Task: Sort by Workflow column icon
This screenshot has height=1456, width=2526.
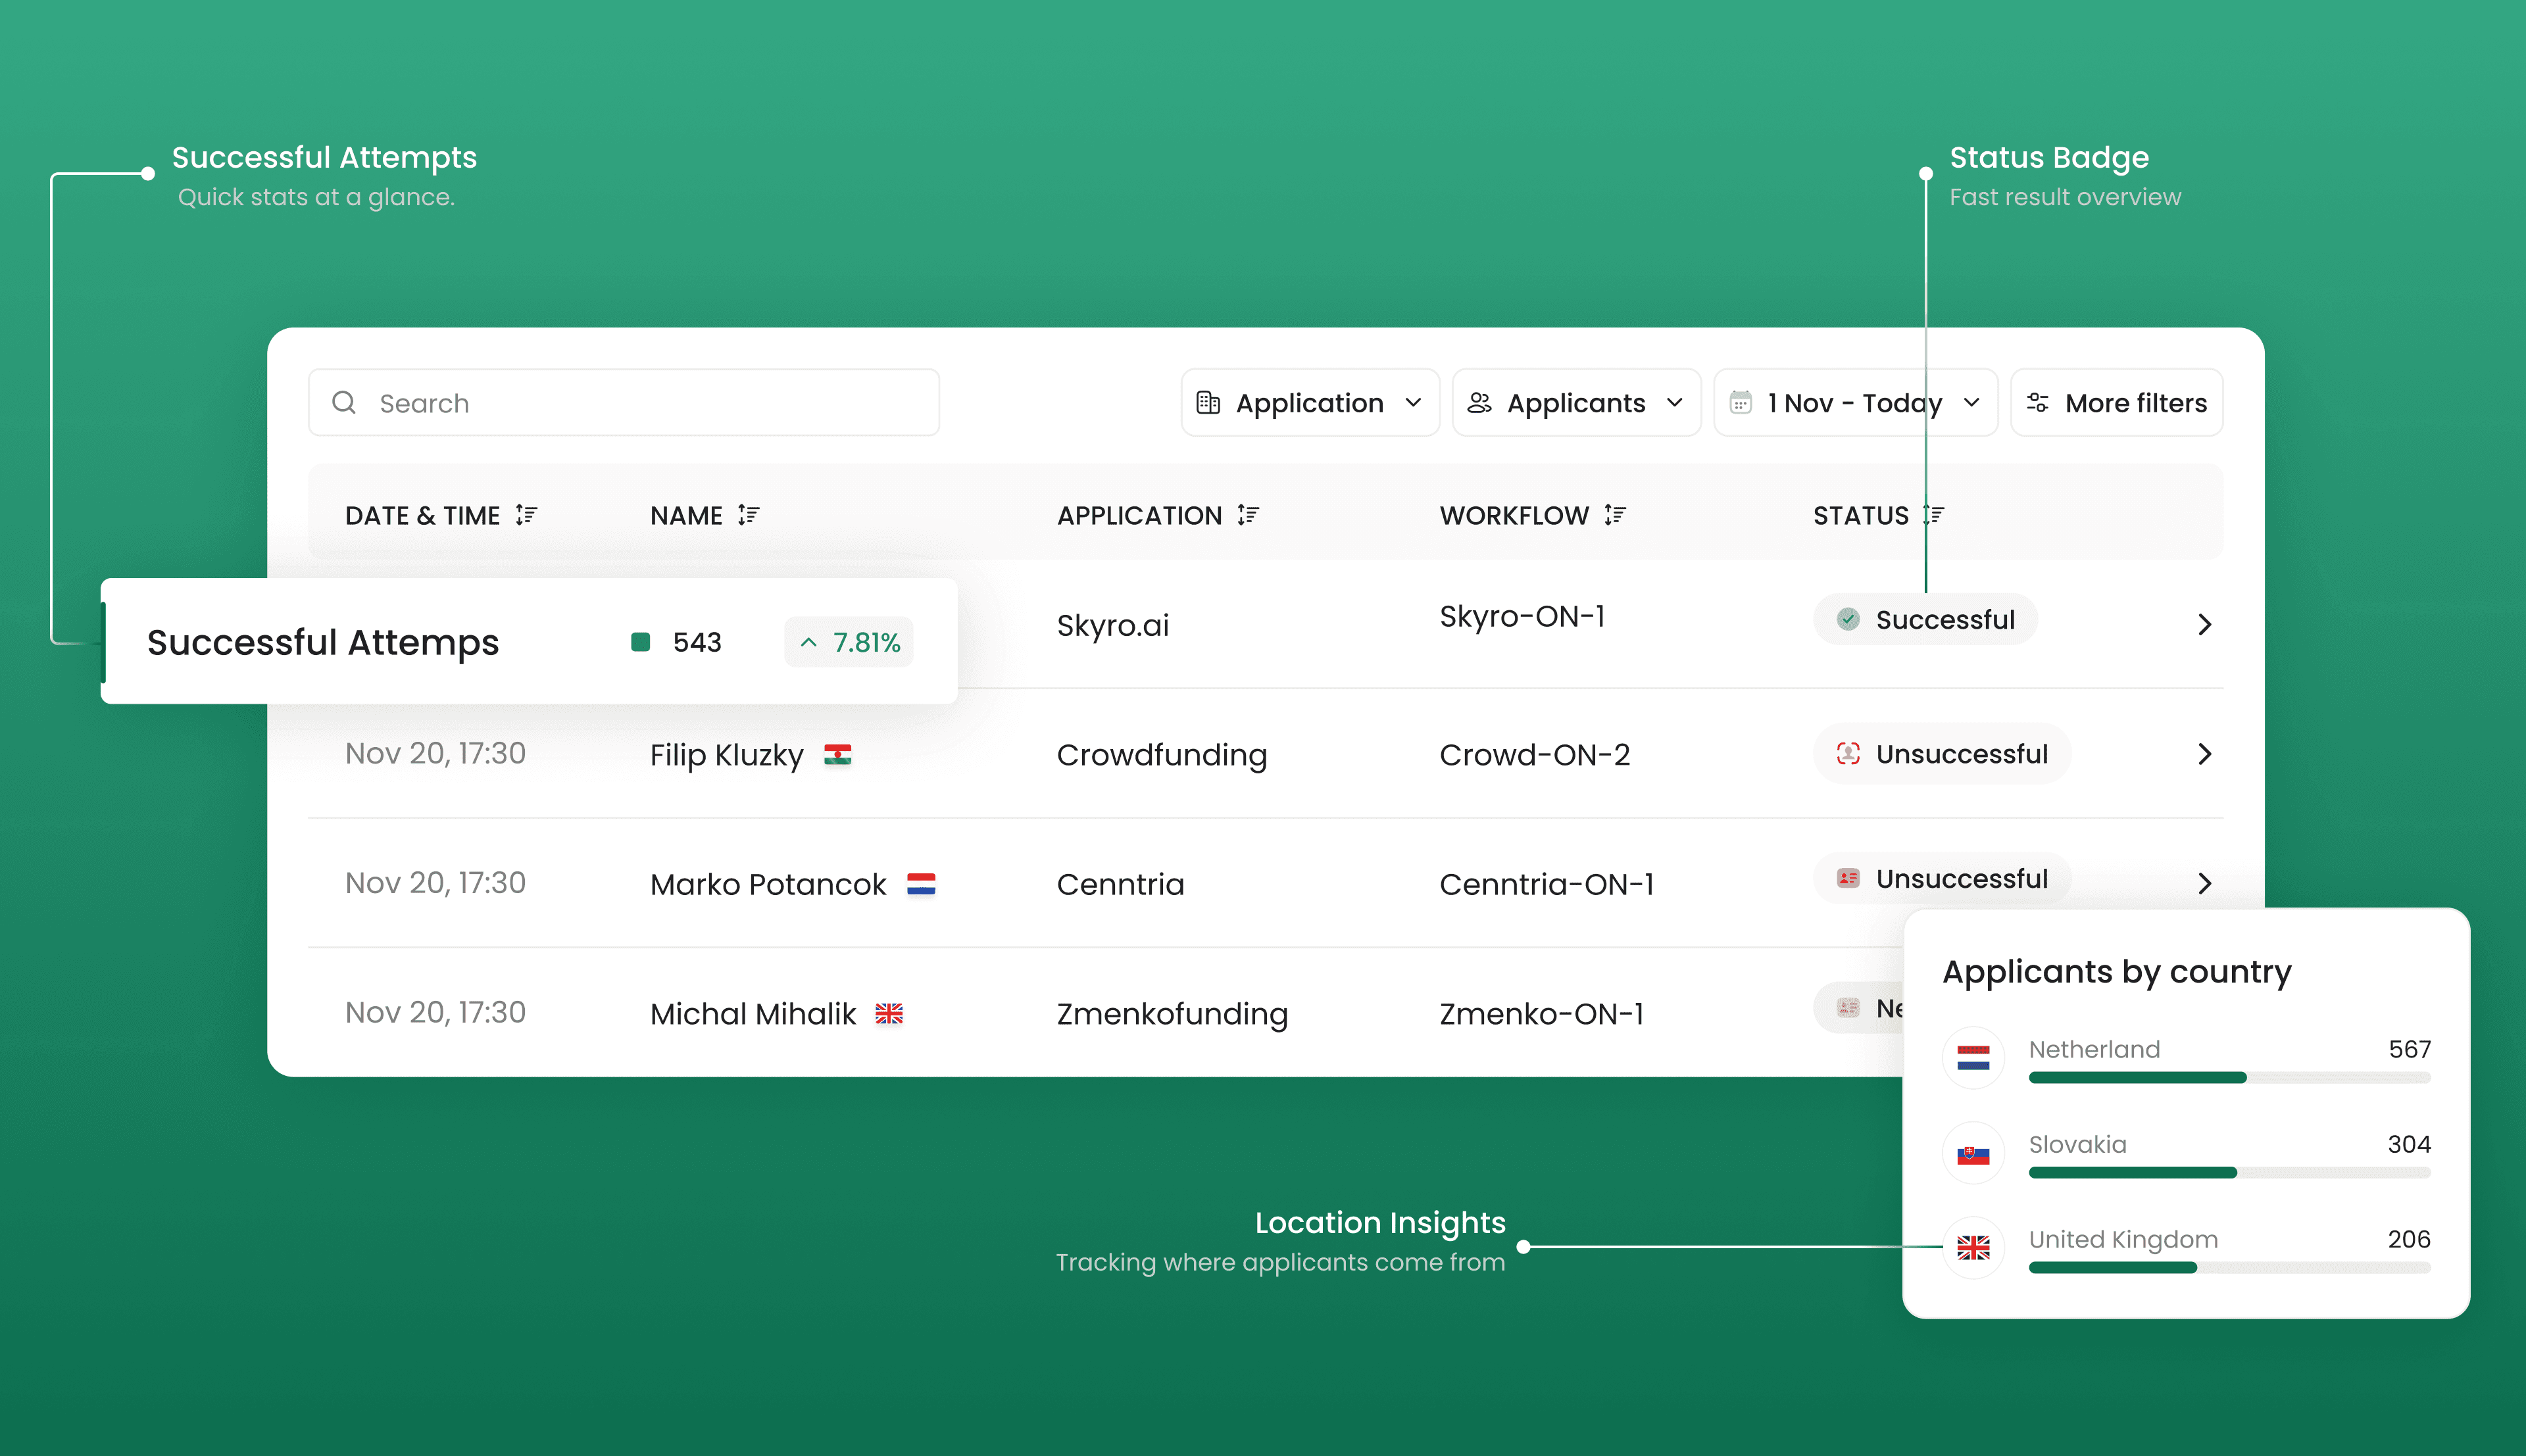Action: tap(1614, 515)
